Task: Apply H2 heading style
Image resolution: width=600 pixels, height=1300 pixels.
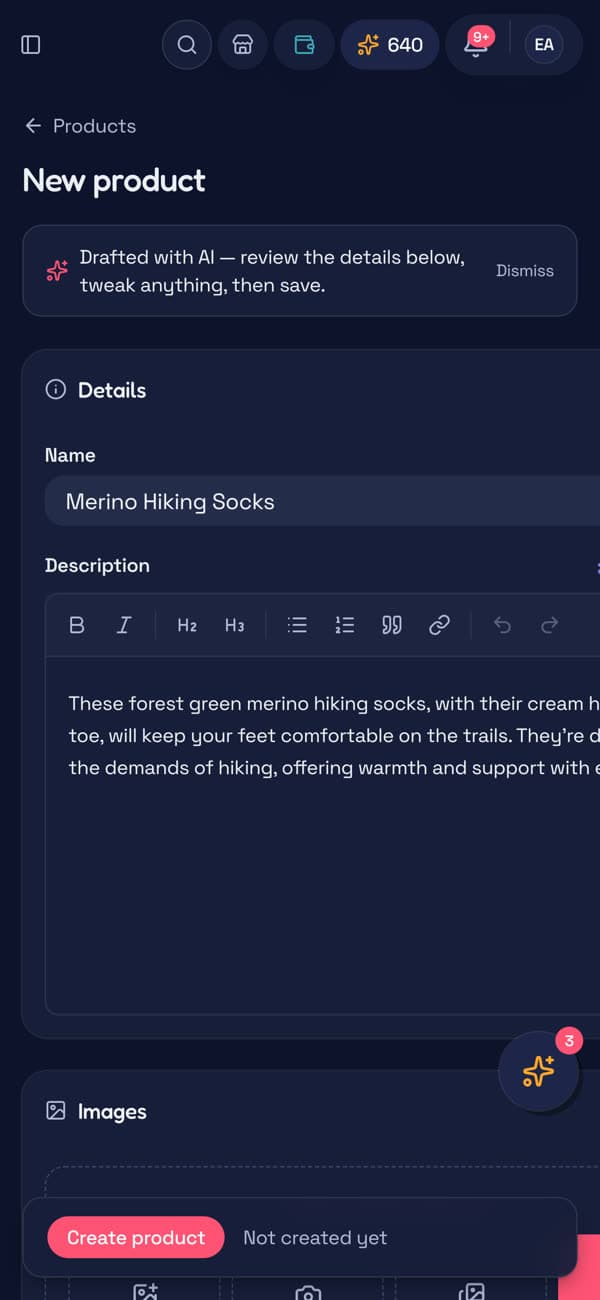Action: coord(187,625)
